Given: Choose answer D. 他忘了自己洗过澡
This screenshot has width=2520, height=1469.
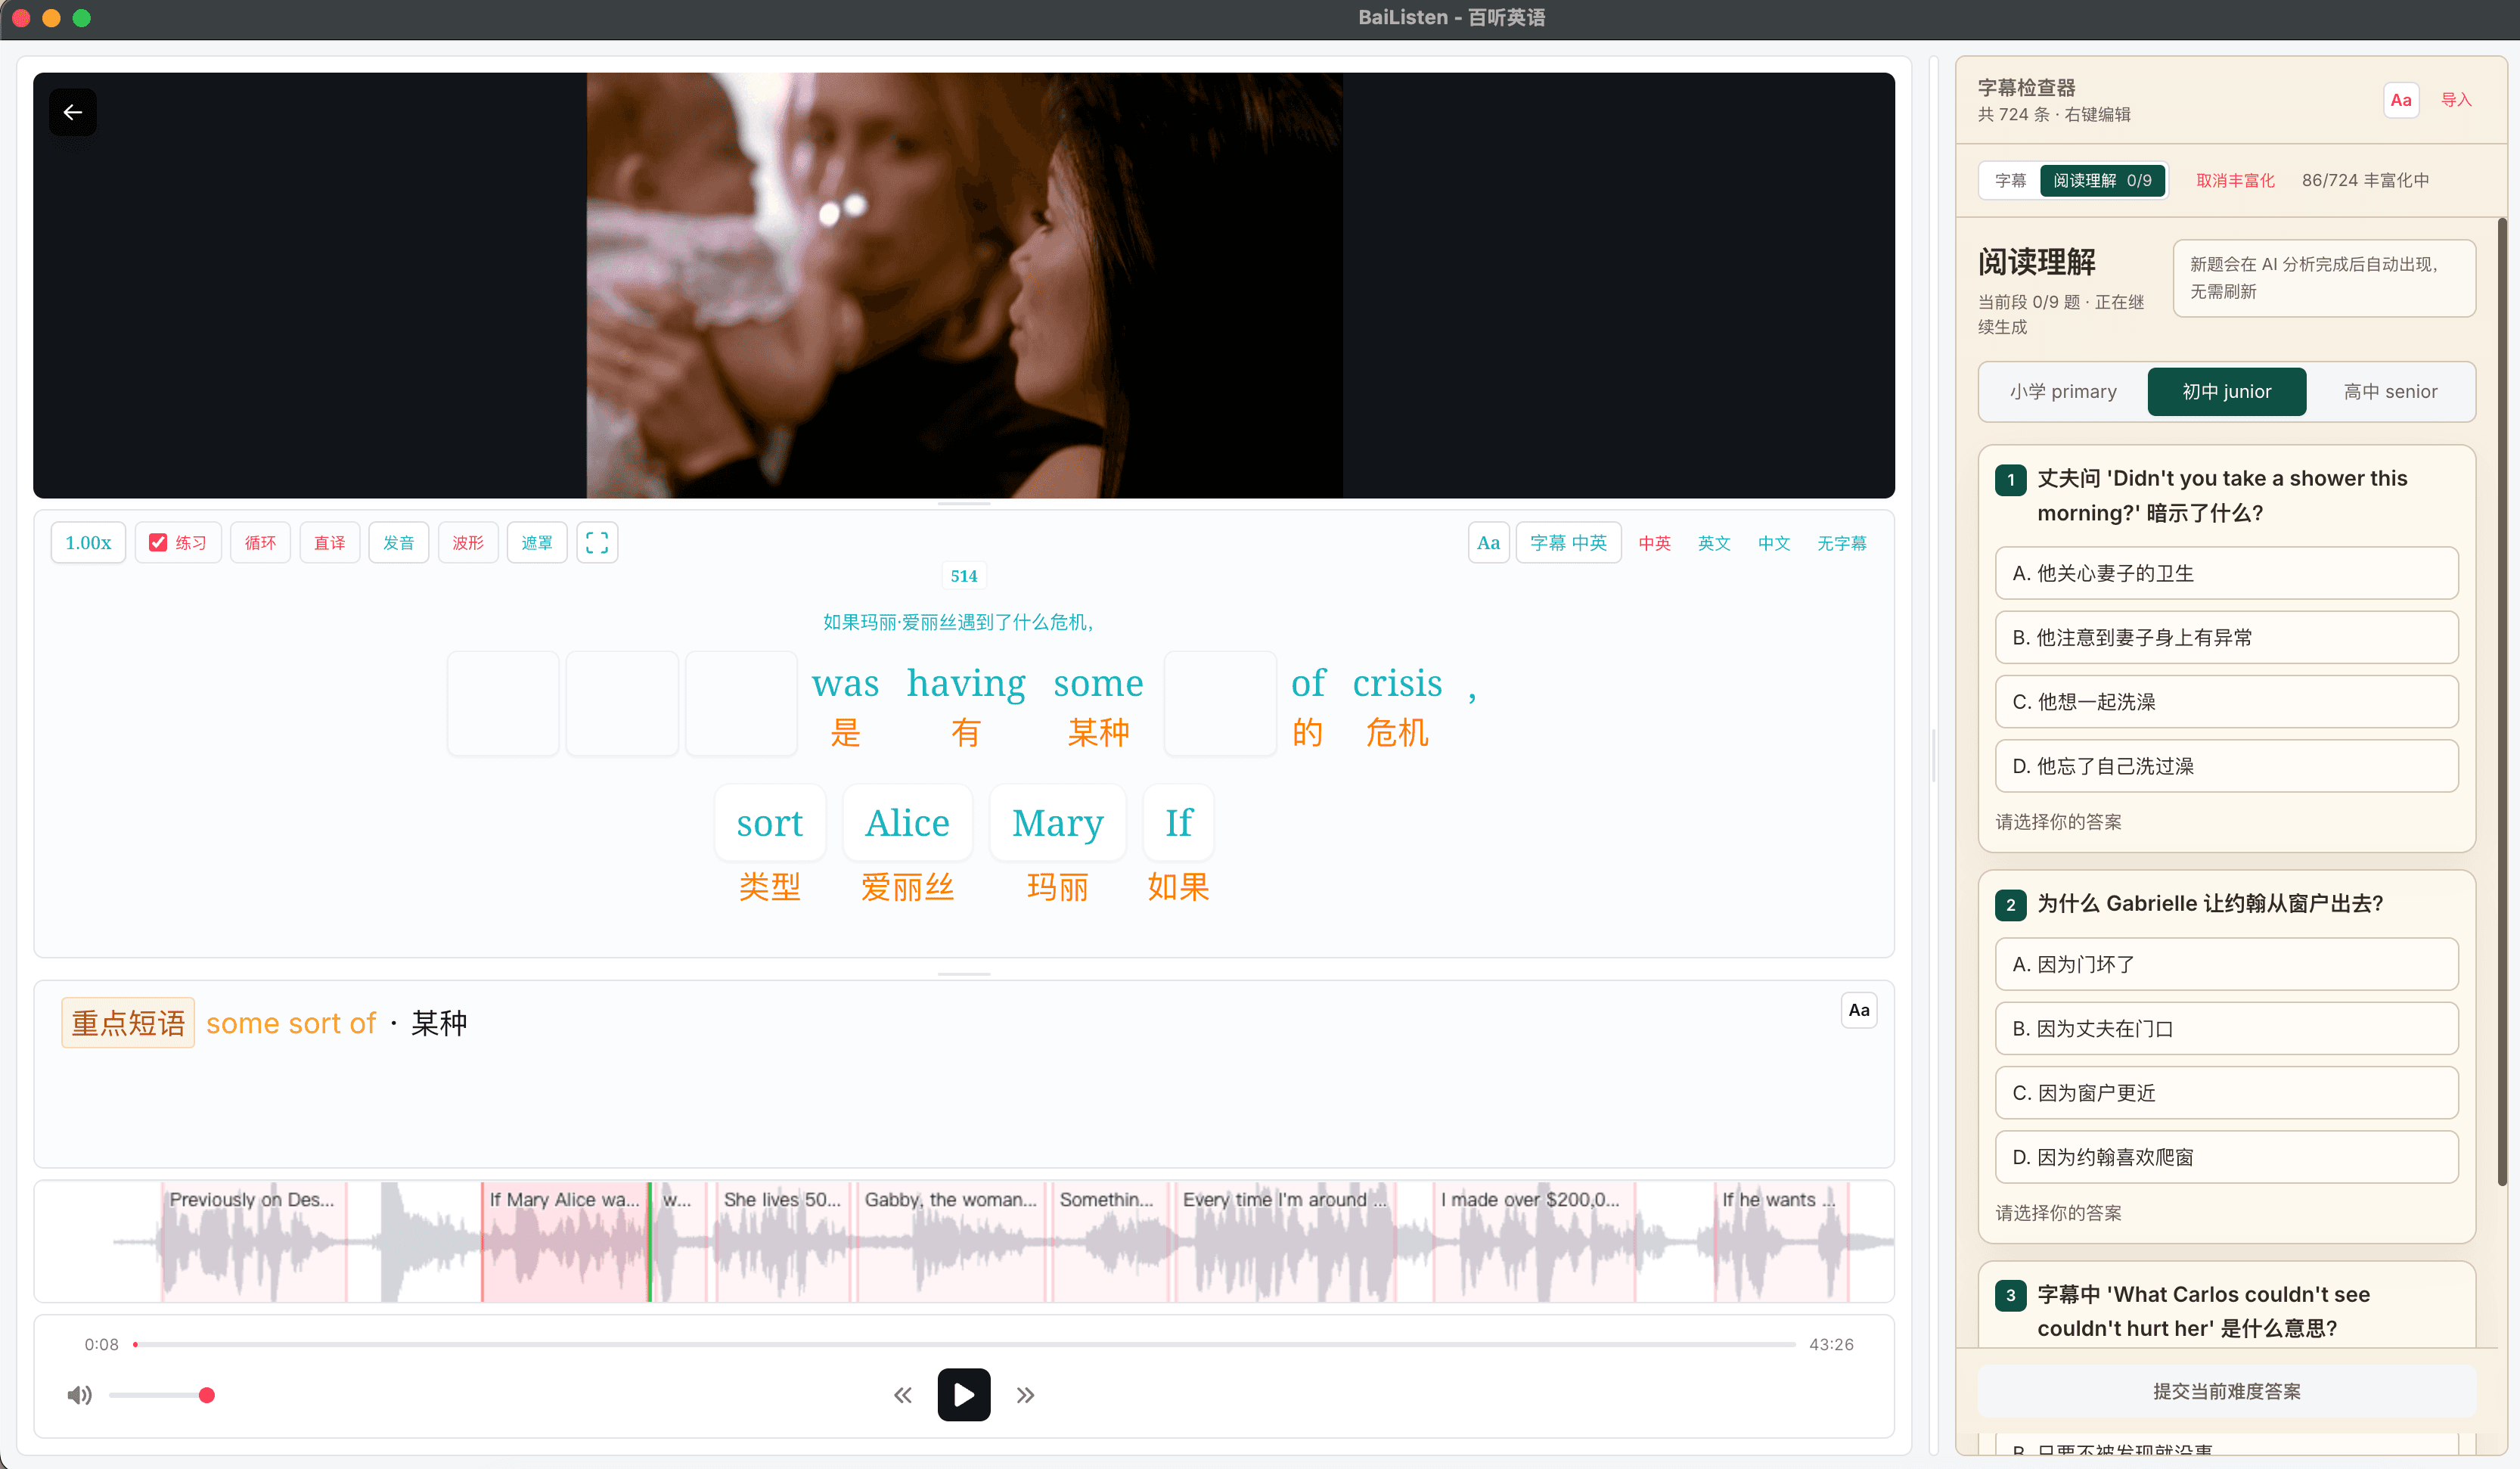Looking at the screenshot, I should 2227,766.
